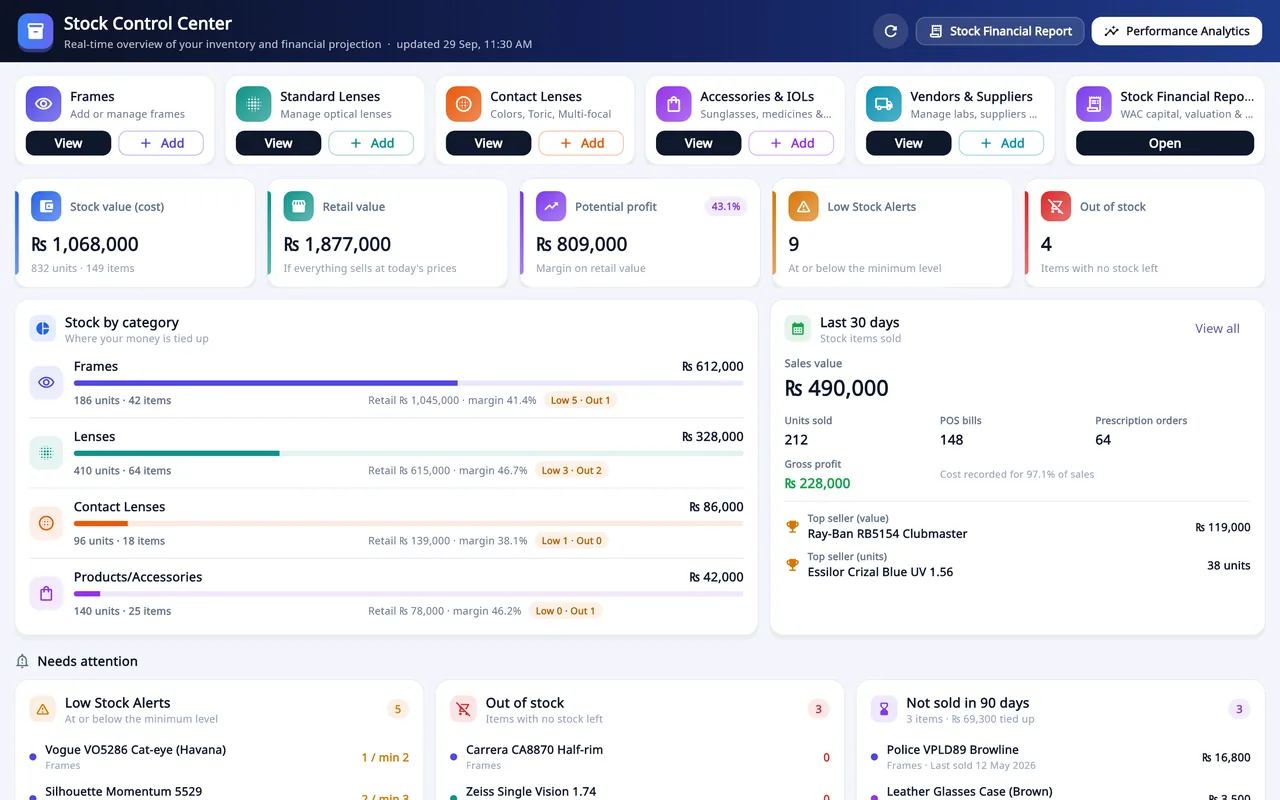Screen dimensions: 1280x800
Task: Add a new Contact Lens item
Action: coord(581,143)
